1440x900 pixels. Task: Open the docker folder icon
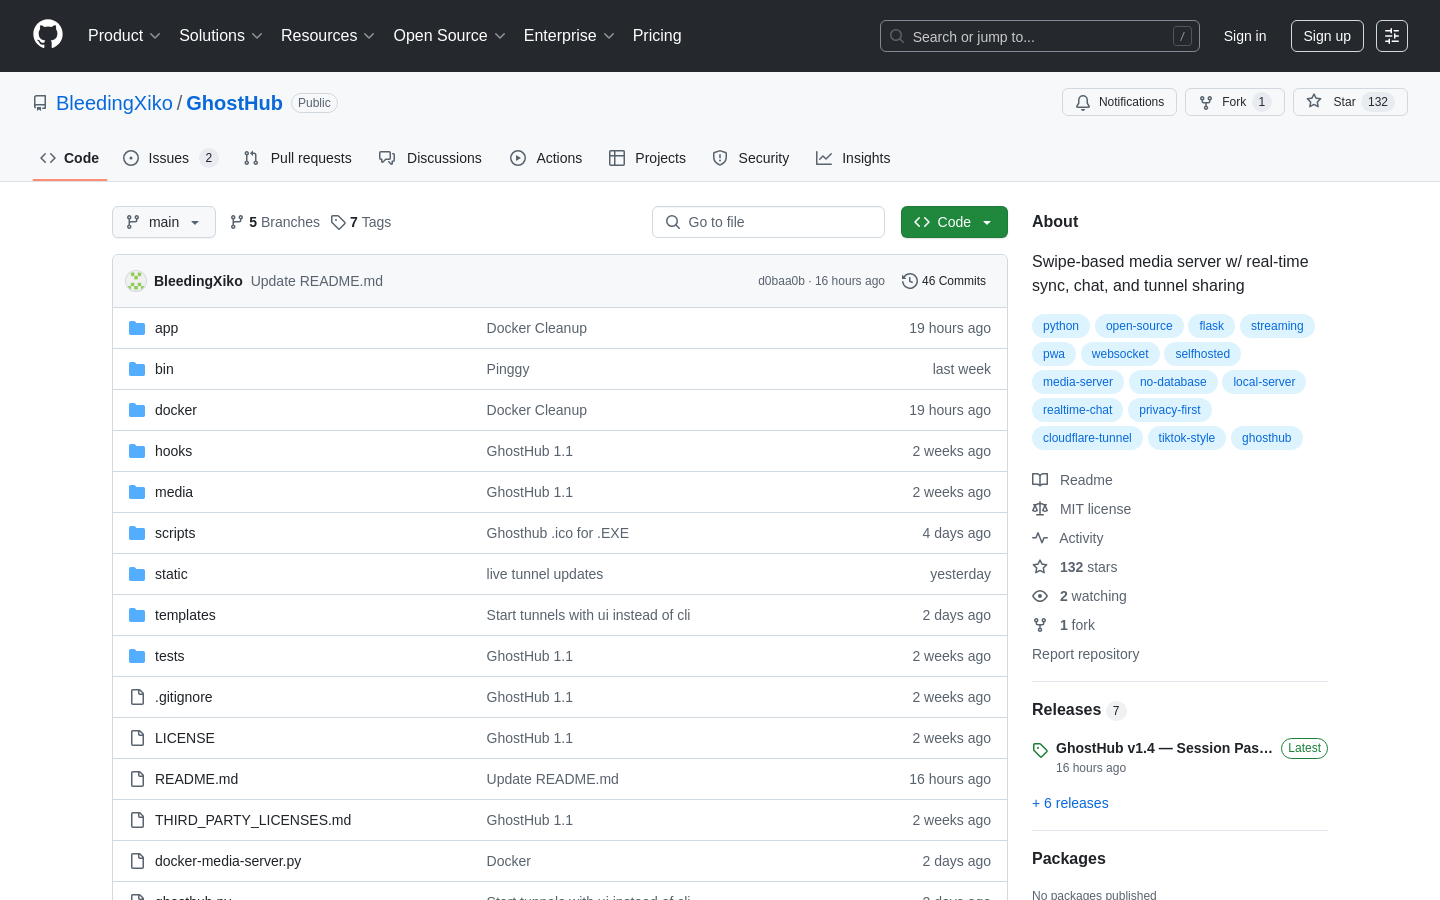click(x=137, y=410)
